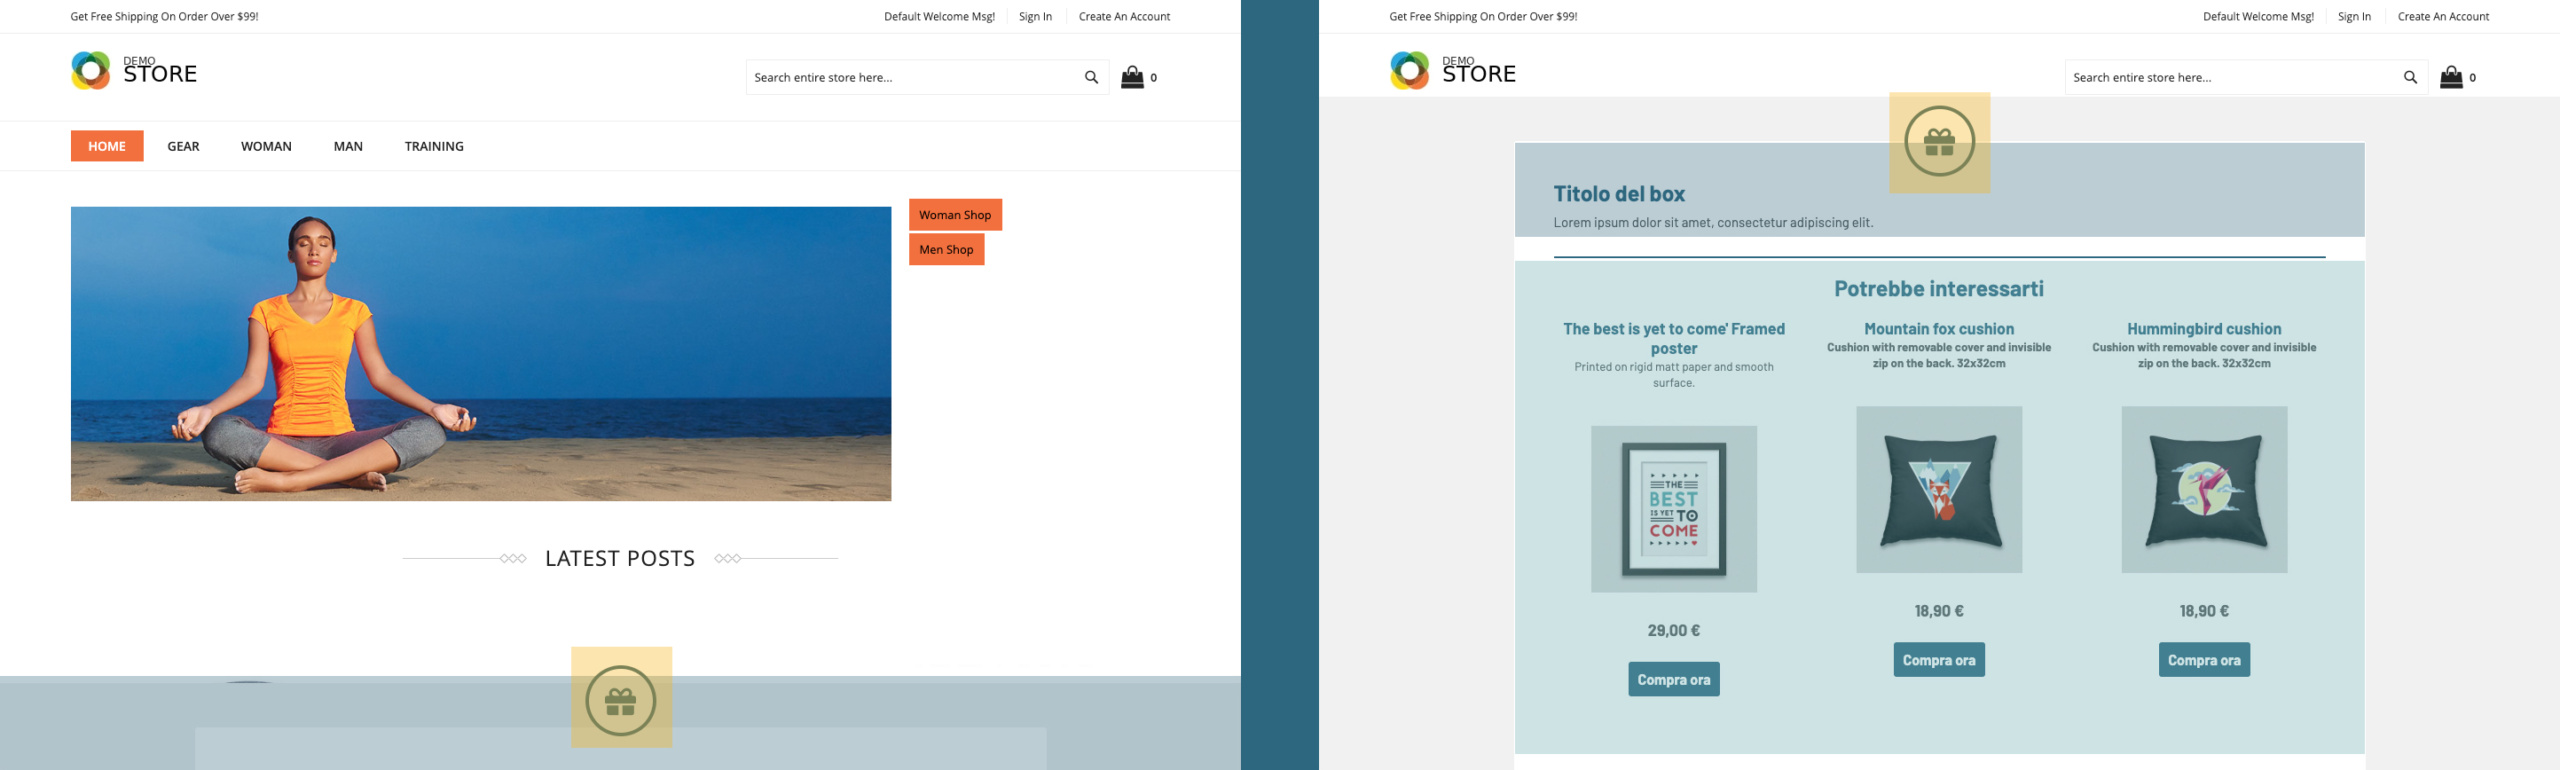2560x770 pixels.
Task: Click the yoga woman banner image
Action: click(x=480, y=354)
